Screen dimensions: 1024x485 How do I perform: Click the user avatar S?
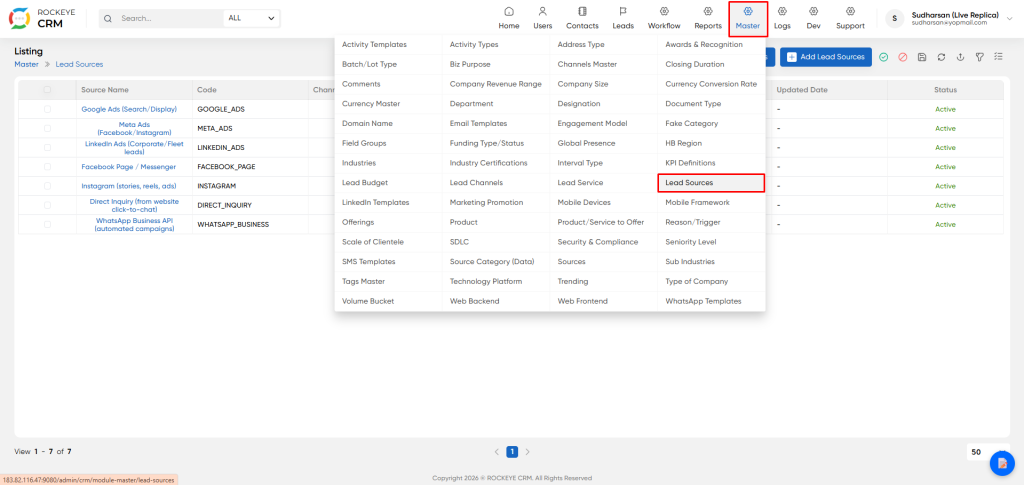[x=895, y=18]
